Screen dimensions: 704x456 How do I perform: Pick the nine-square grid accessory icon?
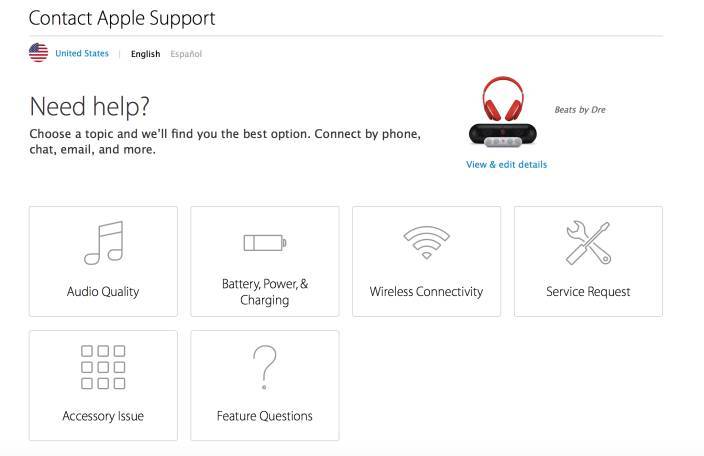[103, 367]
